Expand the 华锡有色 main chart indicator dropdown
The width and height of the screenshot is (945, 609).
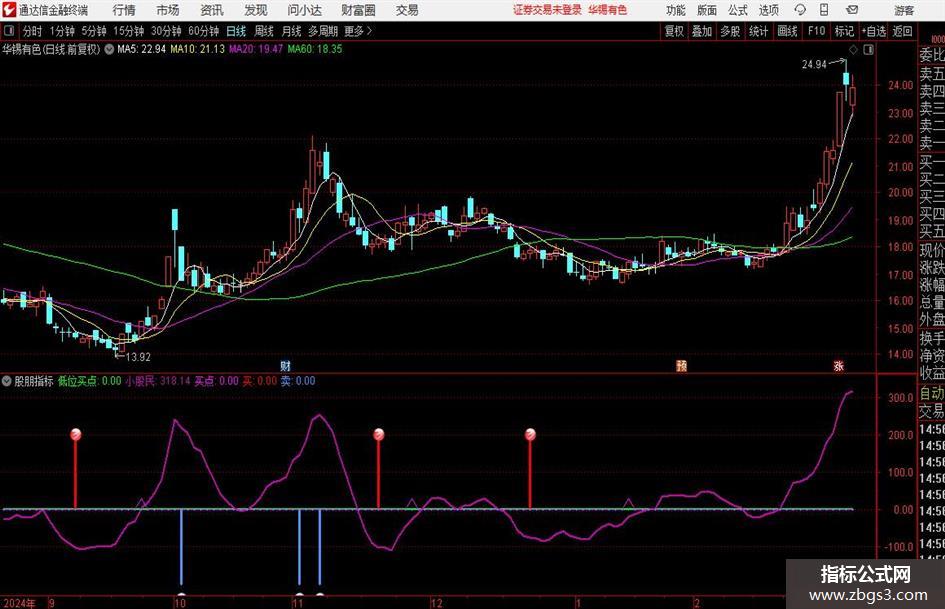click(109, 49)
